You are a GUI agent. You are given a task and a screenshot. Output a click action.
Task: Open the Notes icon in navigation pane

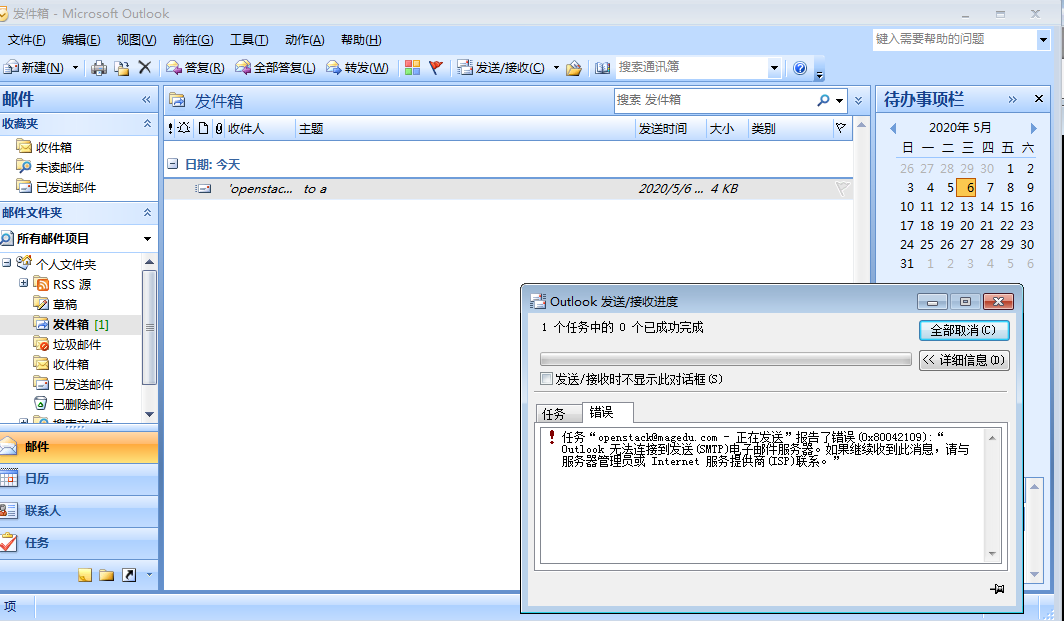[x=85, y=576]
